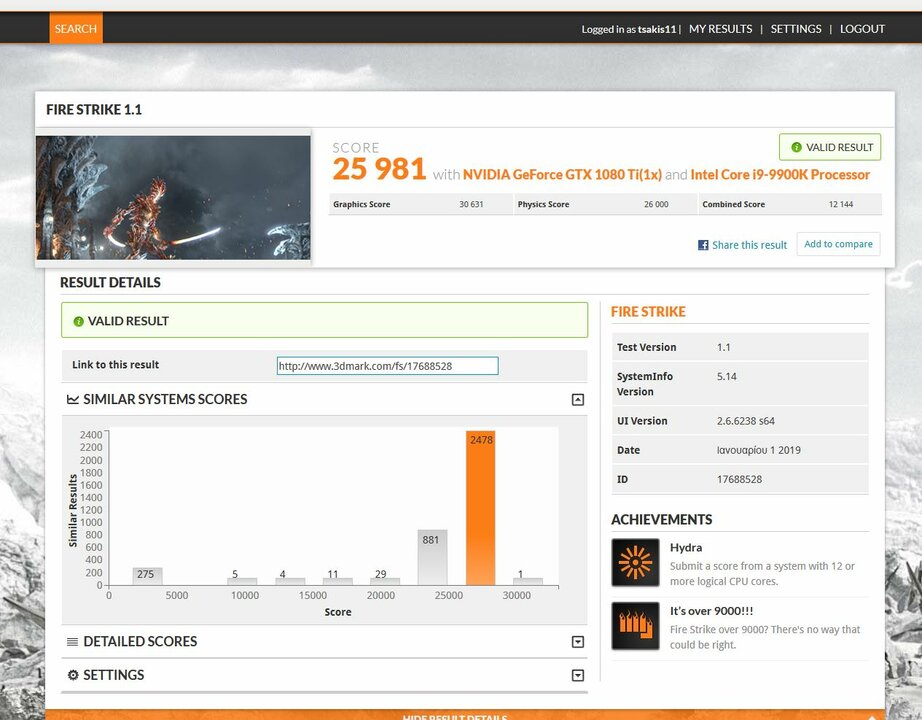Open MY RESULTS in the top navigation
The height and width of the screenshot is (720, 922).
pos(720,29)
